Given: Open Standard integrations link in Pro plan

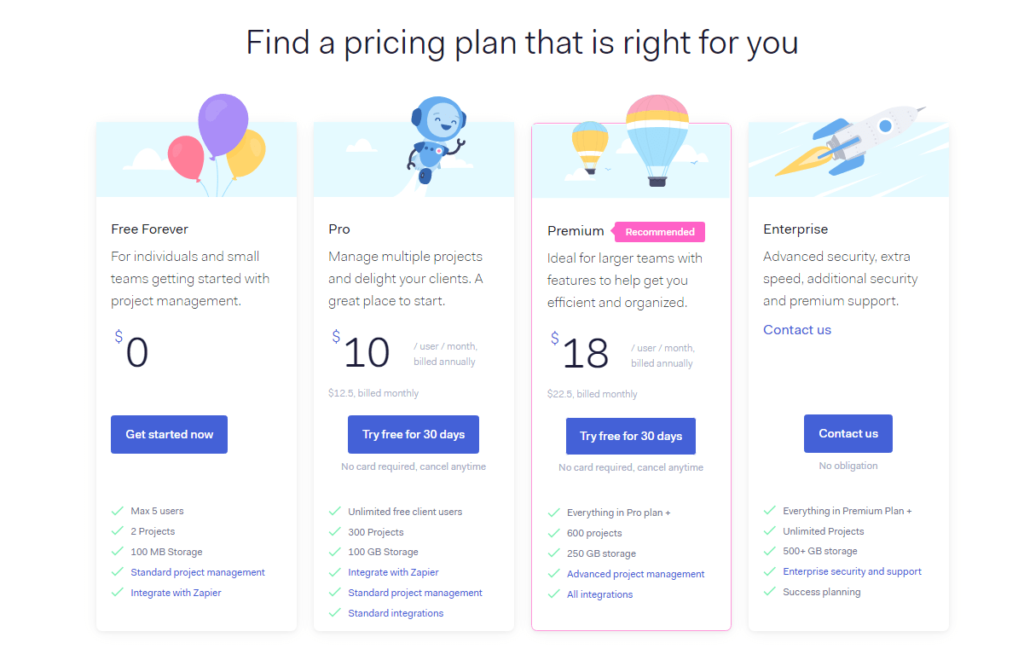Looking at the screenshot, I should pyautogui.click(x=396, y=613).
